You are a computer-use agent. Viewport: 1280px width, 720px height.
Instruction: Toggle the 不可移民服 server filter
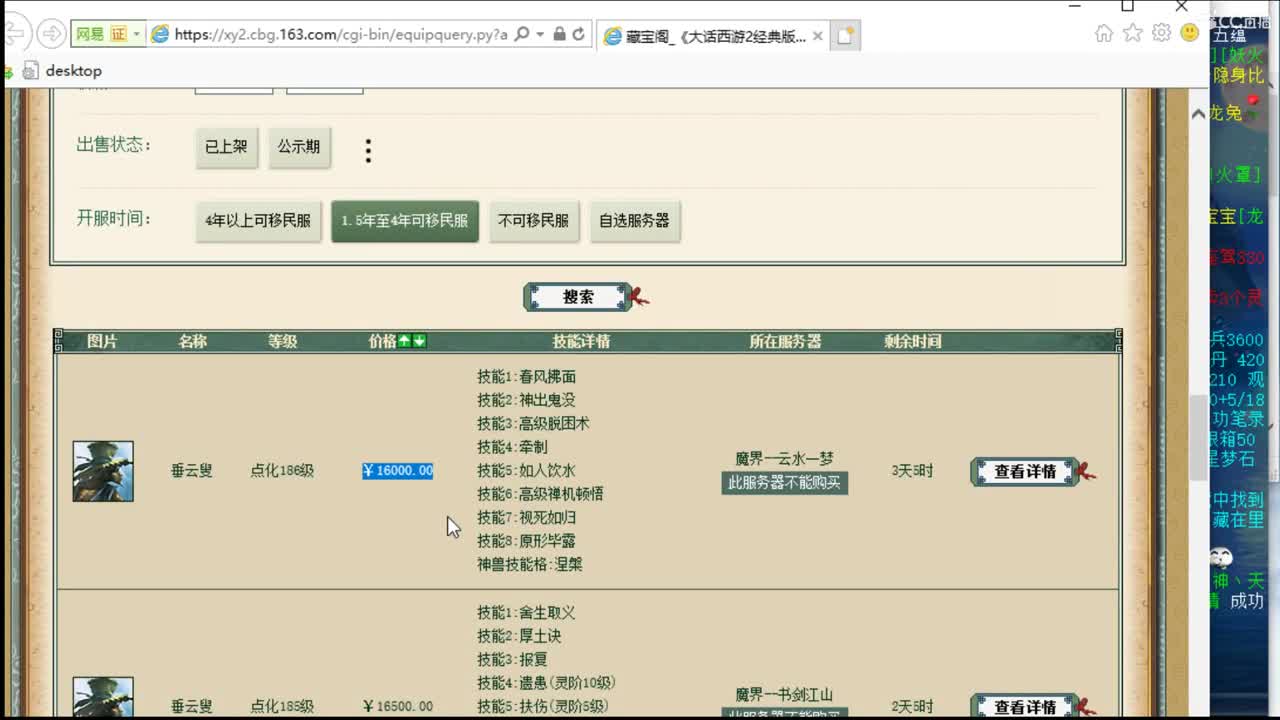(x=534, y=221)
